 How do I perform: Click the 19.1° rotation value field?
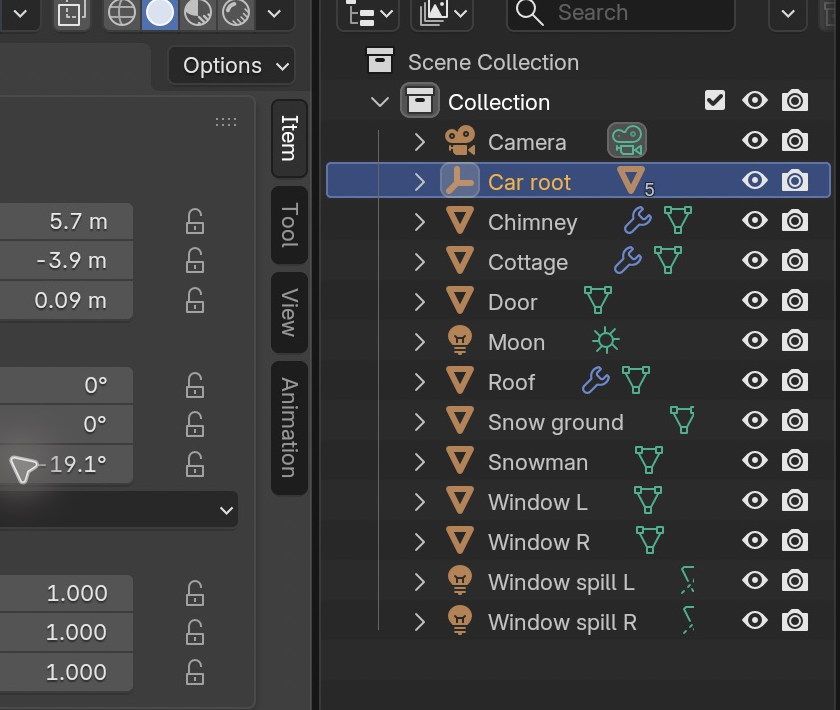(66, 464)
